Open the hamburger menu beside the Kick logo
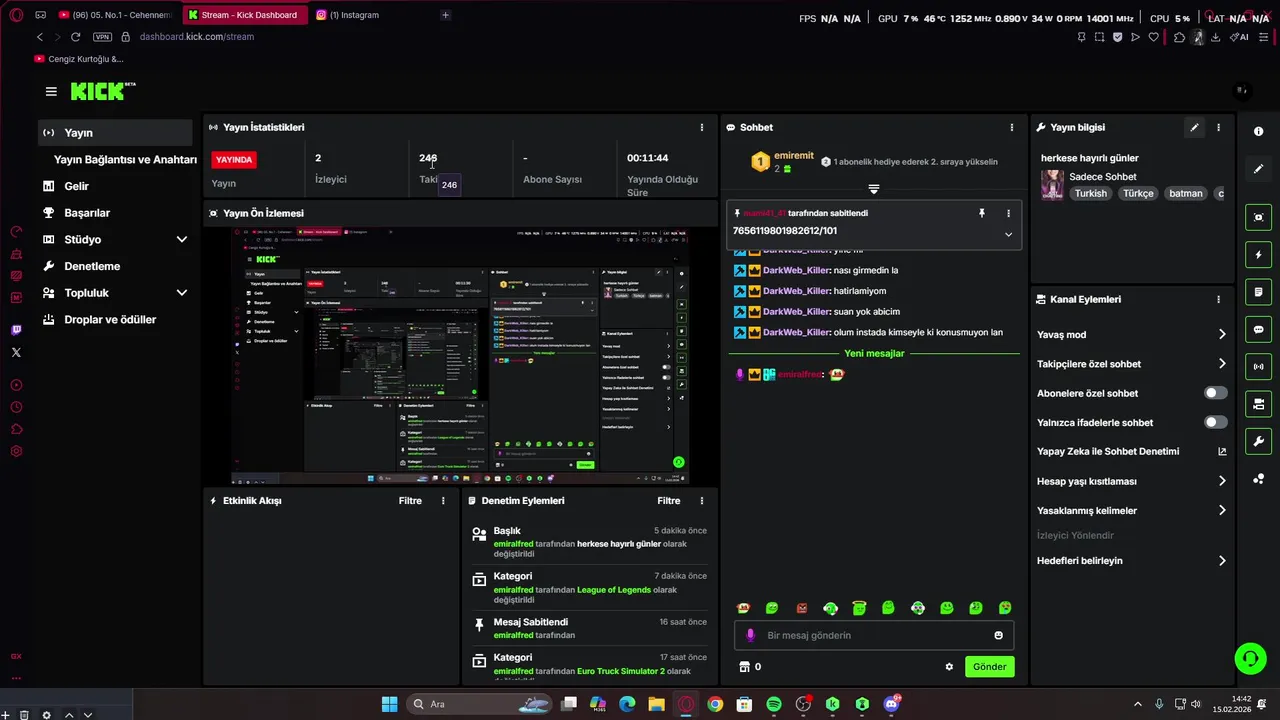1280x720 pixels. tap(51, 91)
